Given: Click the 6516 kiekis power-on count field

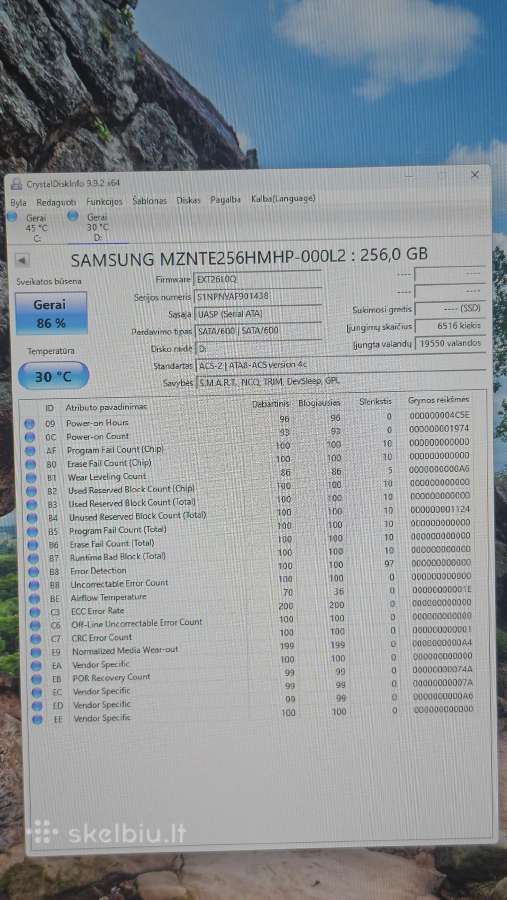Looking at the screenshot, I should [449, 325].
